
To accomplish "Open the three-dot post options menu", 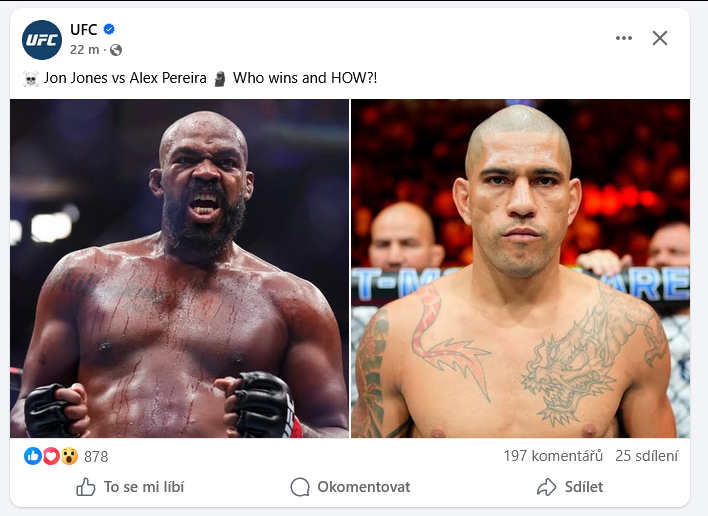I will click(x=624, y=38).
